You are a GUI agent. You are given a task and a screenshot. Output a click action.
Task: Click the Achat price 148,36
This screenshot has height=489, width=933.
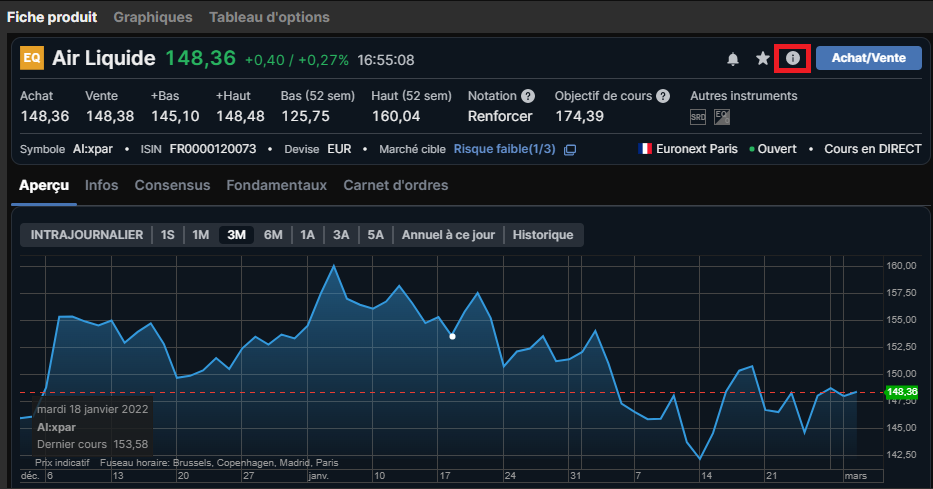click(x=45, y=117)
